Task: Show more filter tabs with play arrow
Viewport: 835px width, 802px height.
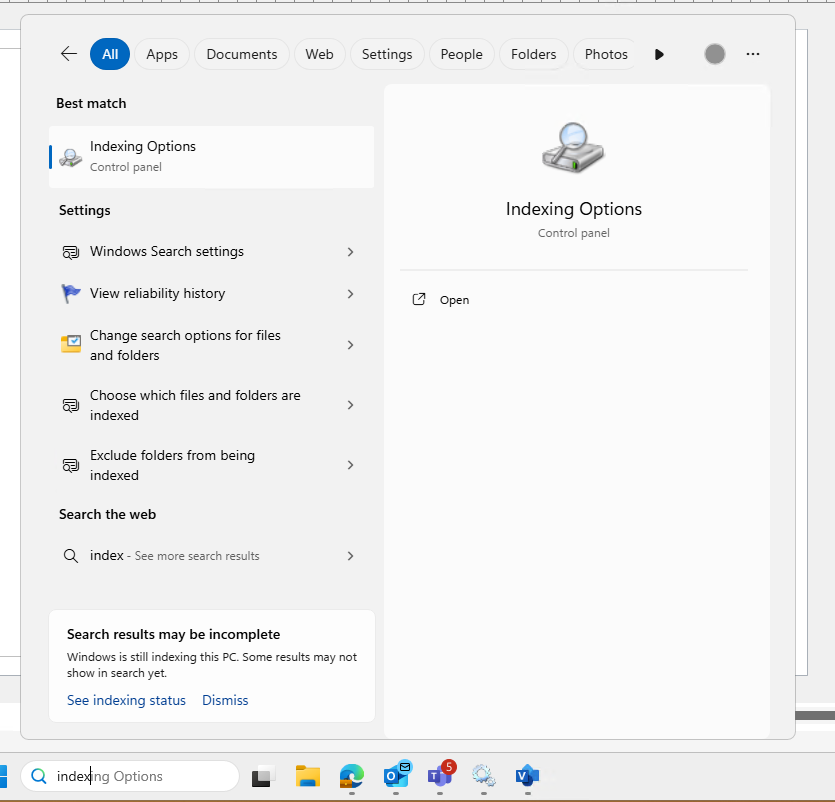Action: [659, 54]
